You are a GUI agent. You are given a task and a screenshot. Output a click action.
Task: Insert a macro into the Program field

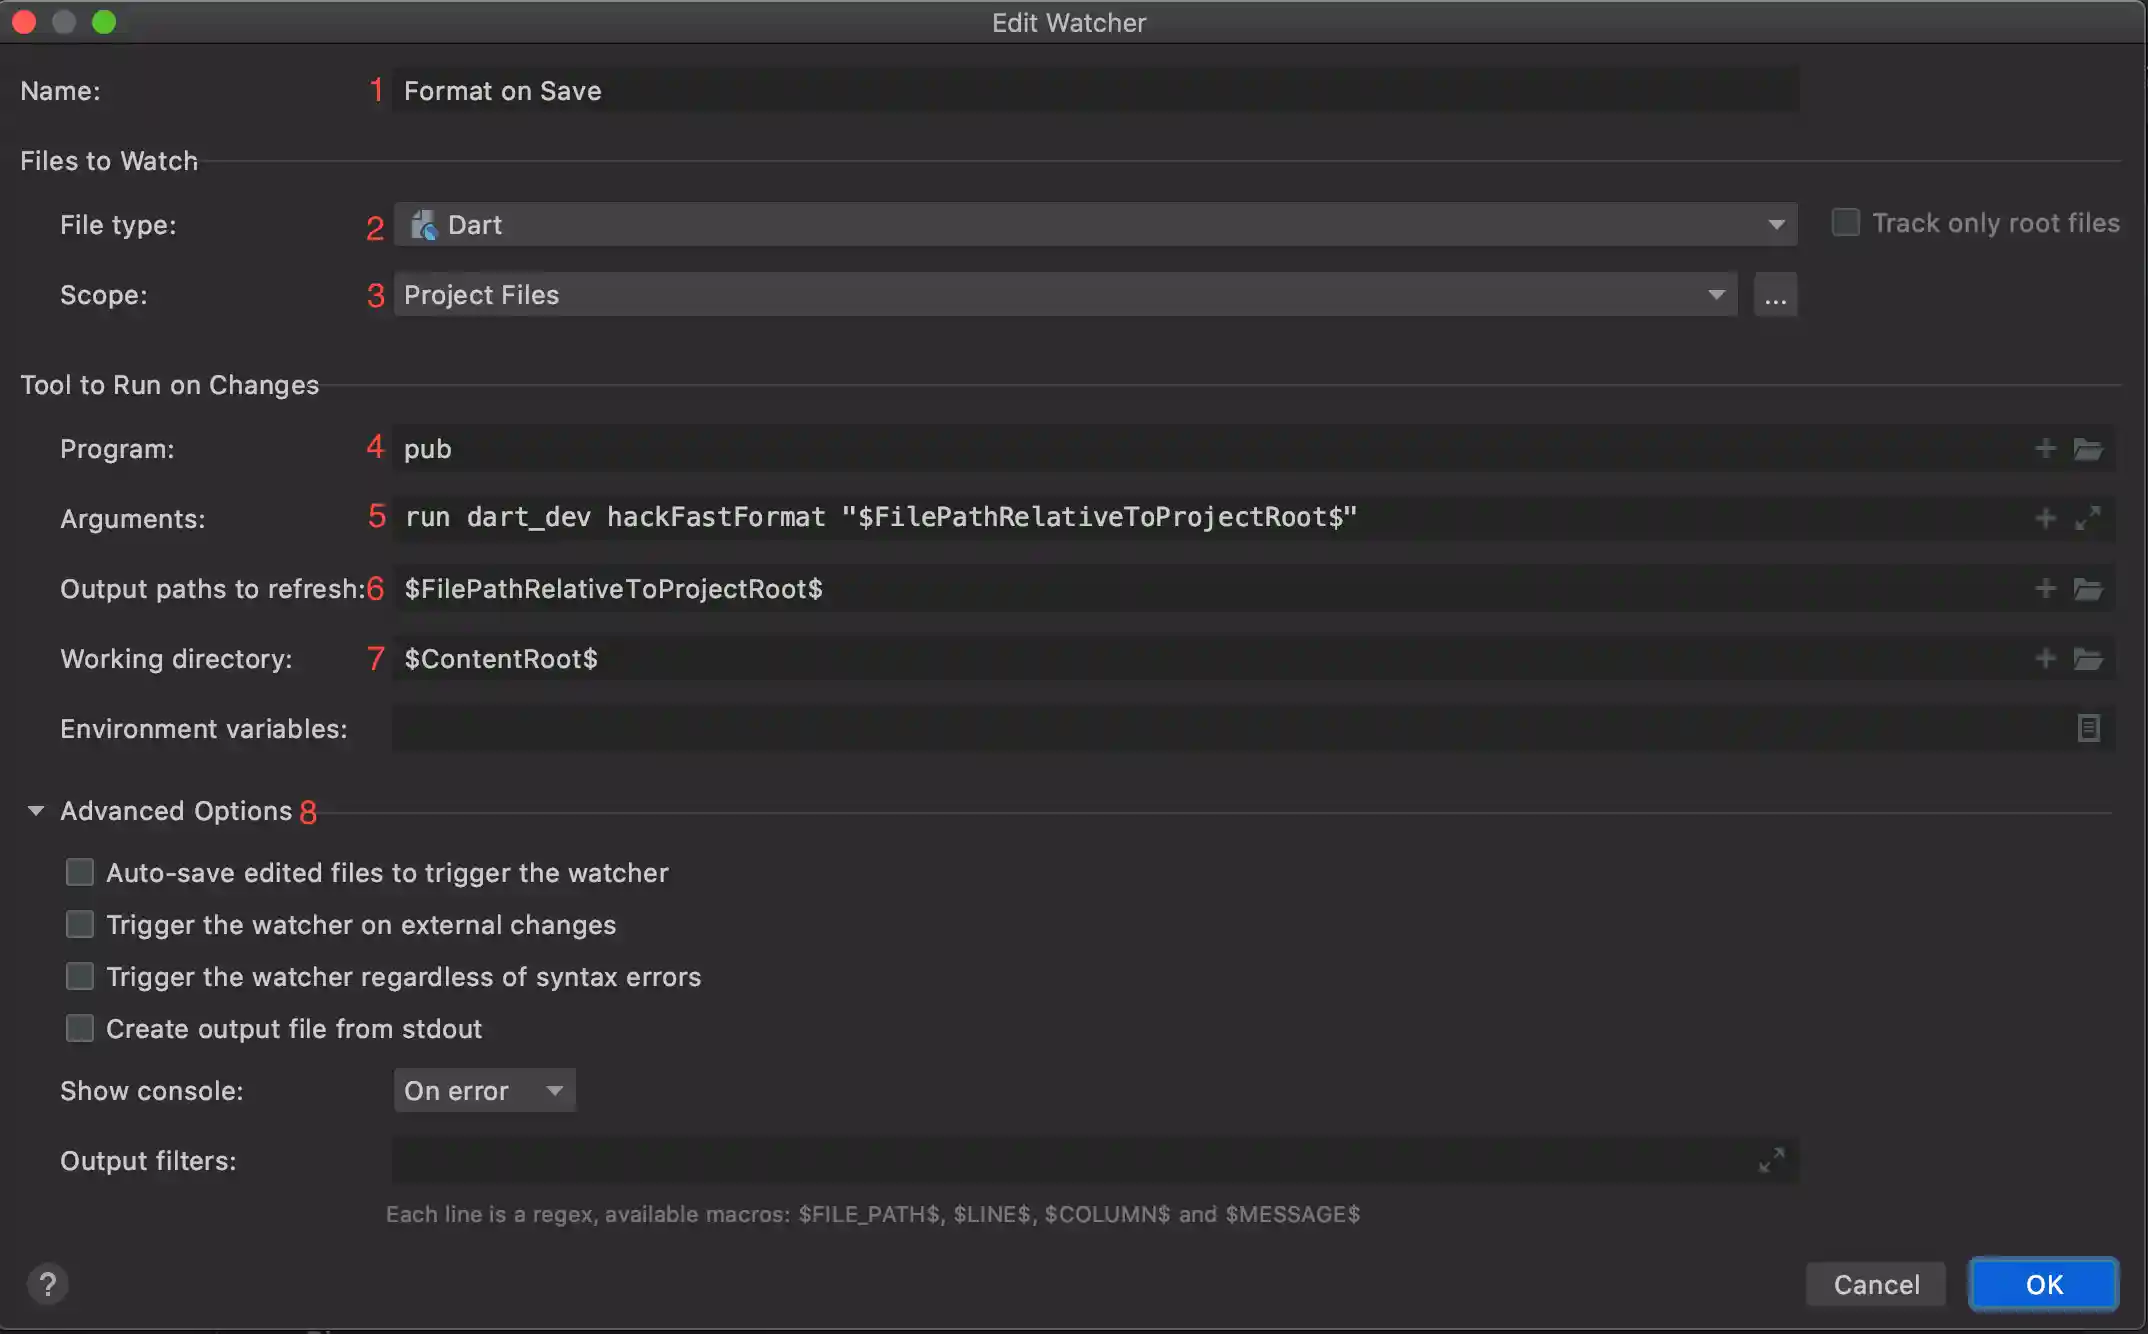(2045, 448)
